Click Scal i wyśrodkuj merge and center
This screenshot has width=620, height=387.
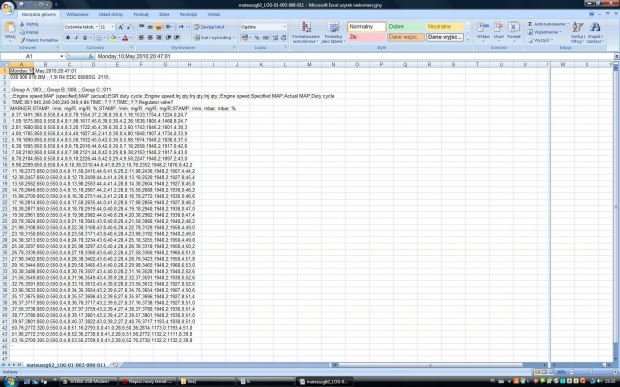pyautogui.click(x=214, y=38)
